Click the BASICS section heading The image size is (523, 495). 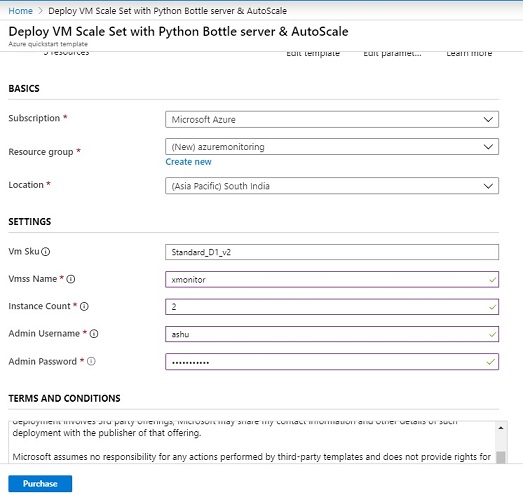coord(24,88)
